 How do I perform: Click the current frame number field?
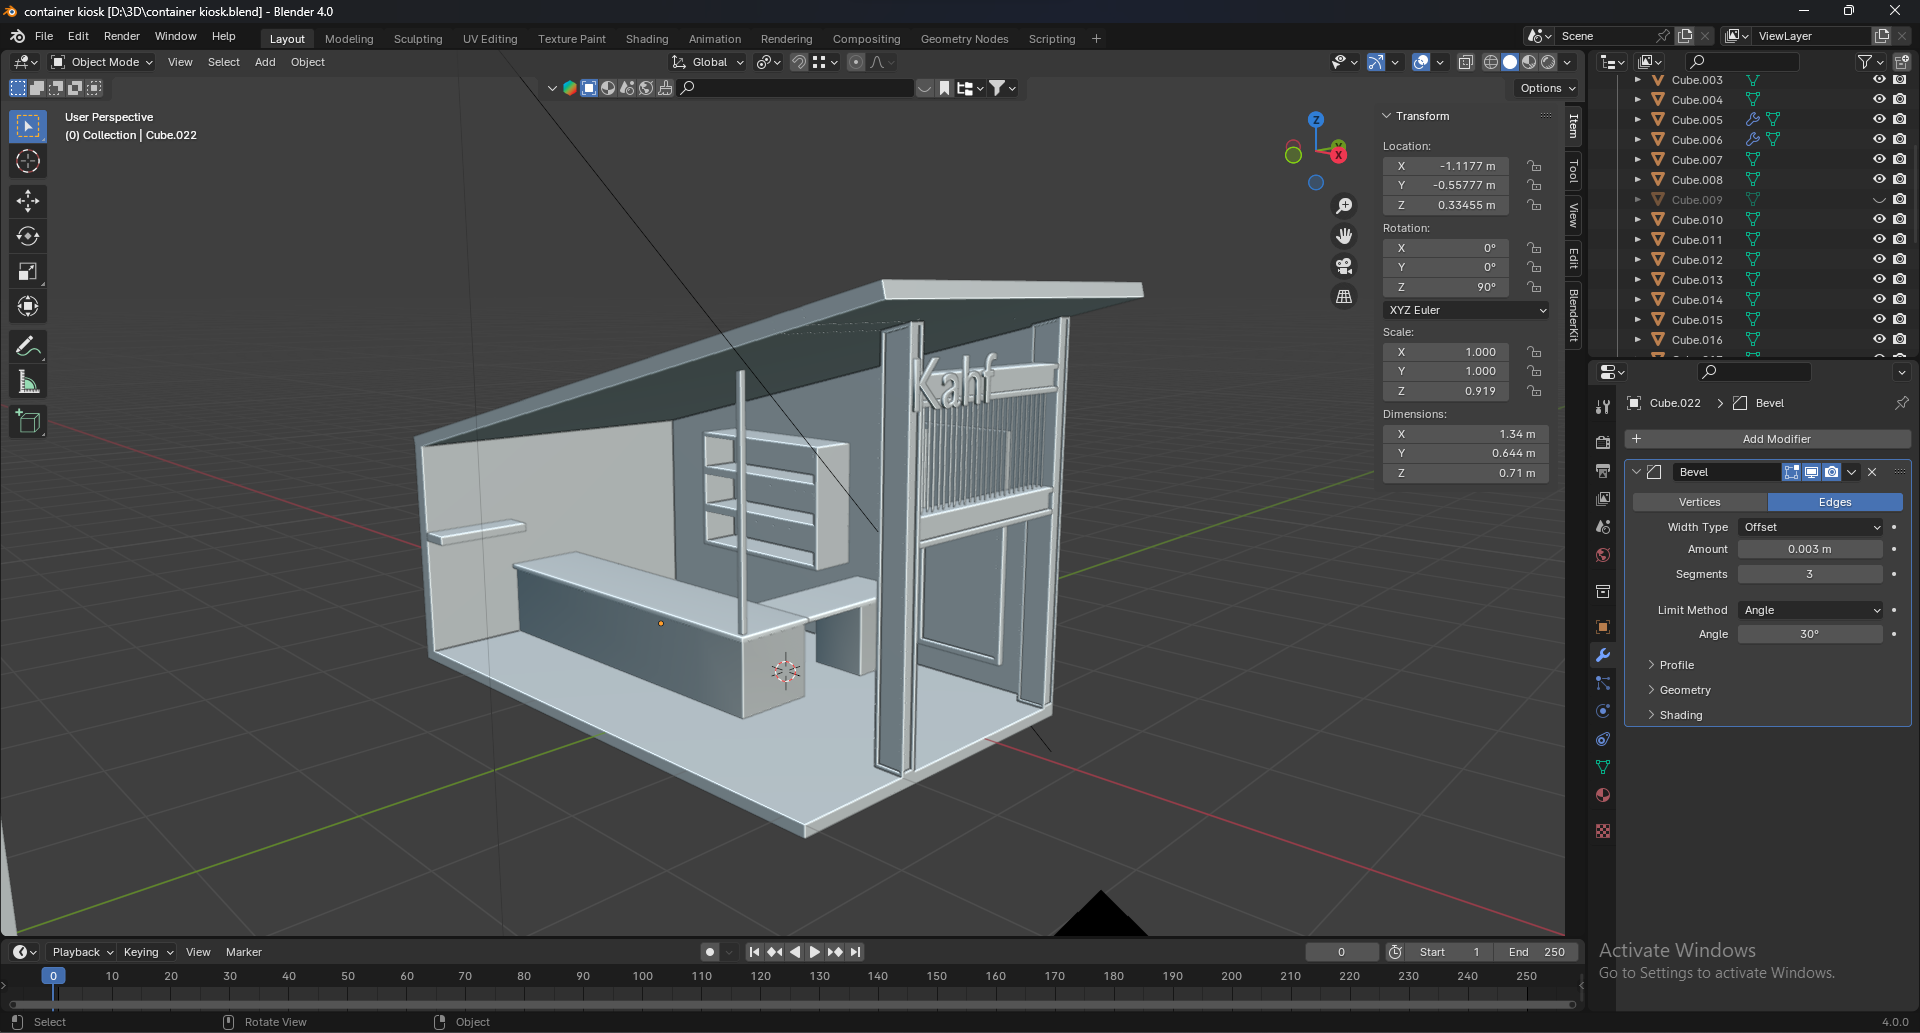point(1342,952)
